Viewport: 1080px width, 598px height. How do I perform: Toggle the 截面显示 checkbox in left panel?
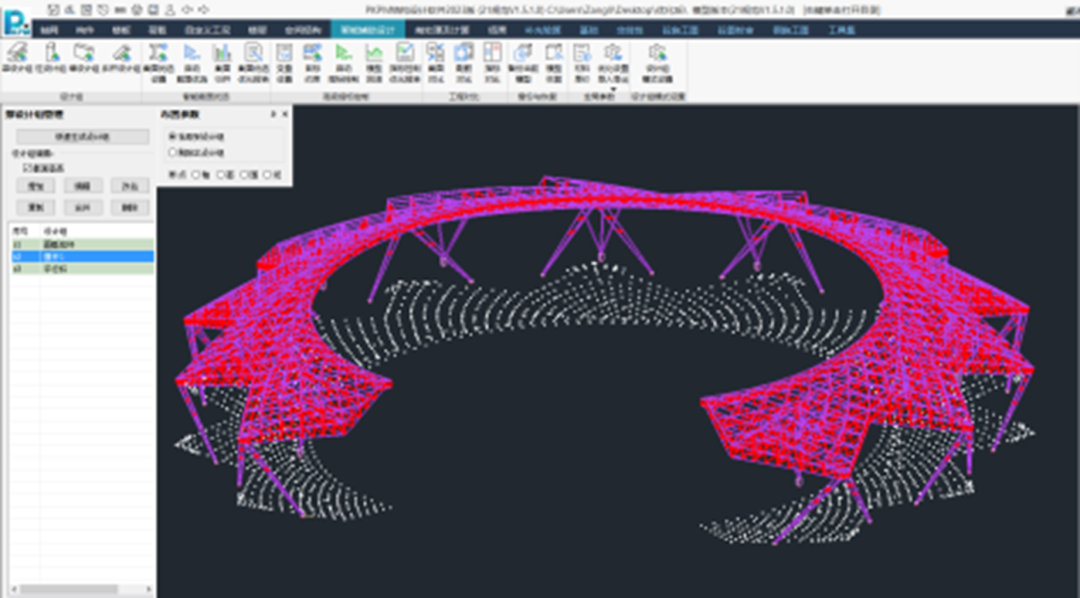point(27,168)
